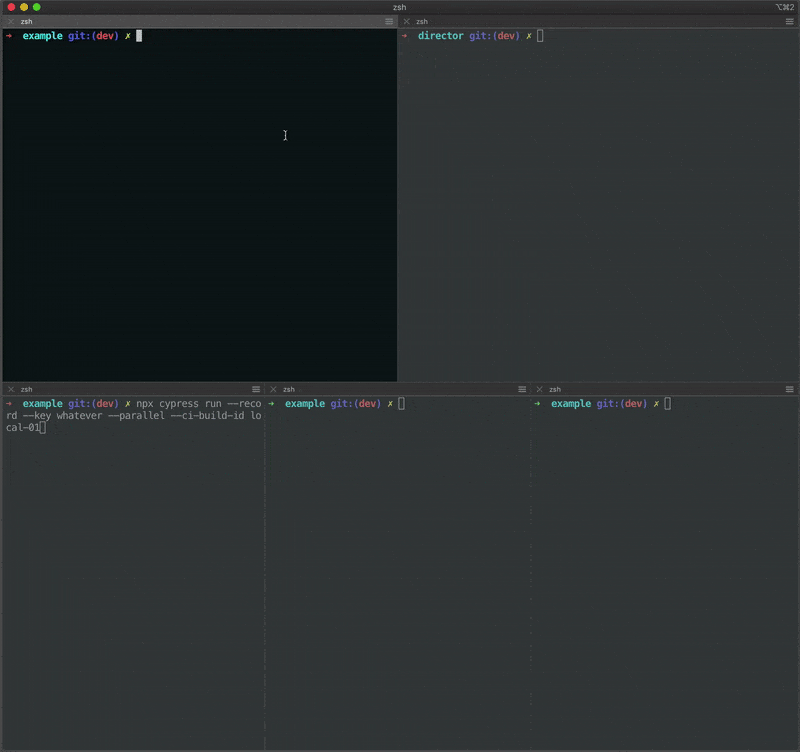Select the bottom-left pane zsh title
This screenshot has height=752, width=800.
tap(27, 389)
